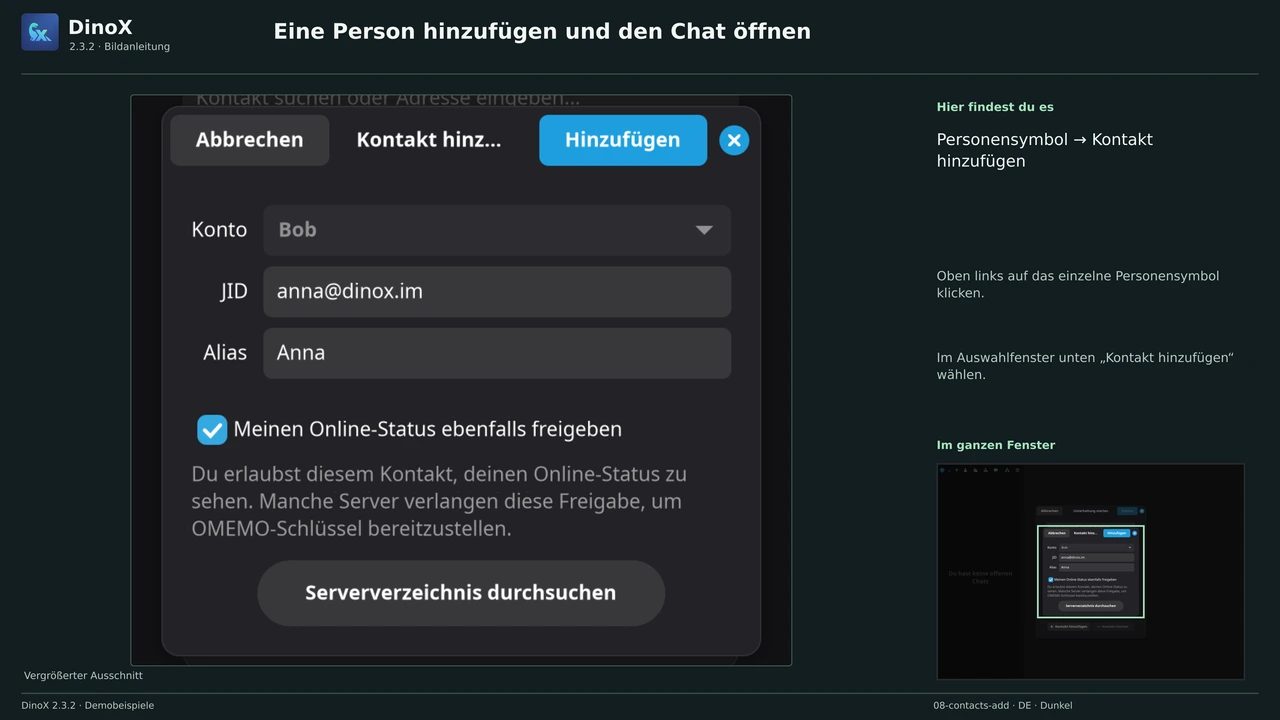Click Serververzeichnis durchsuchen button

pos(461,593)
